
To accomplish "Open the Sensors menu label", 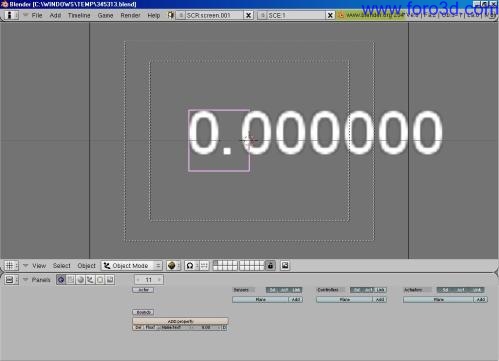I will (x=243, y=290).
